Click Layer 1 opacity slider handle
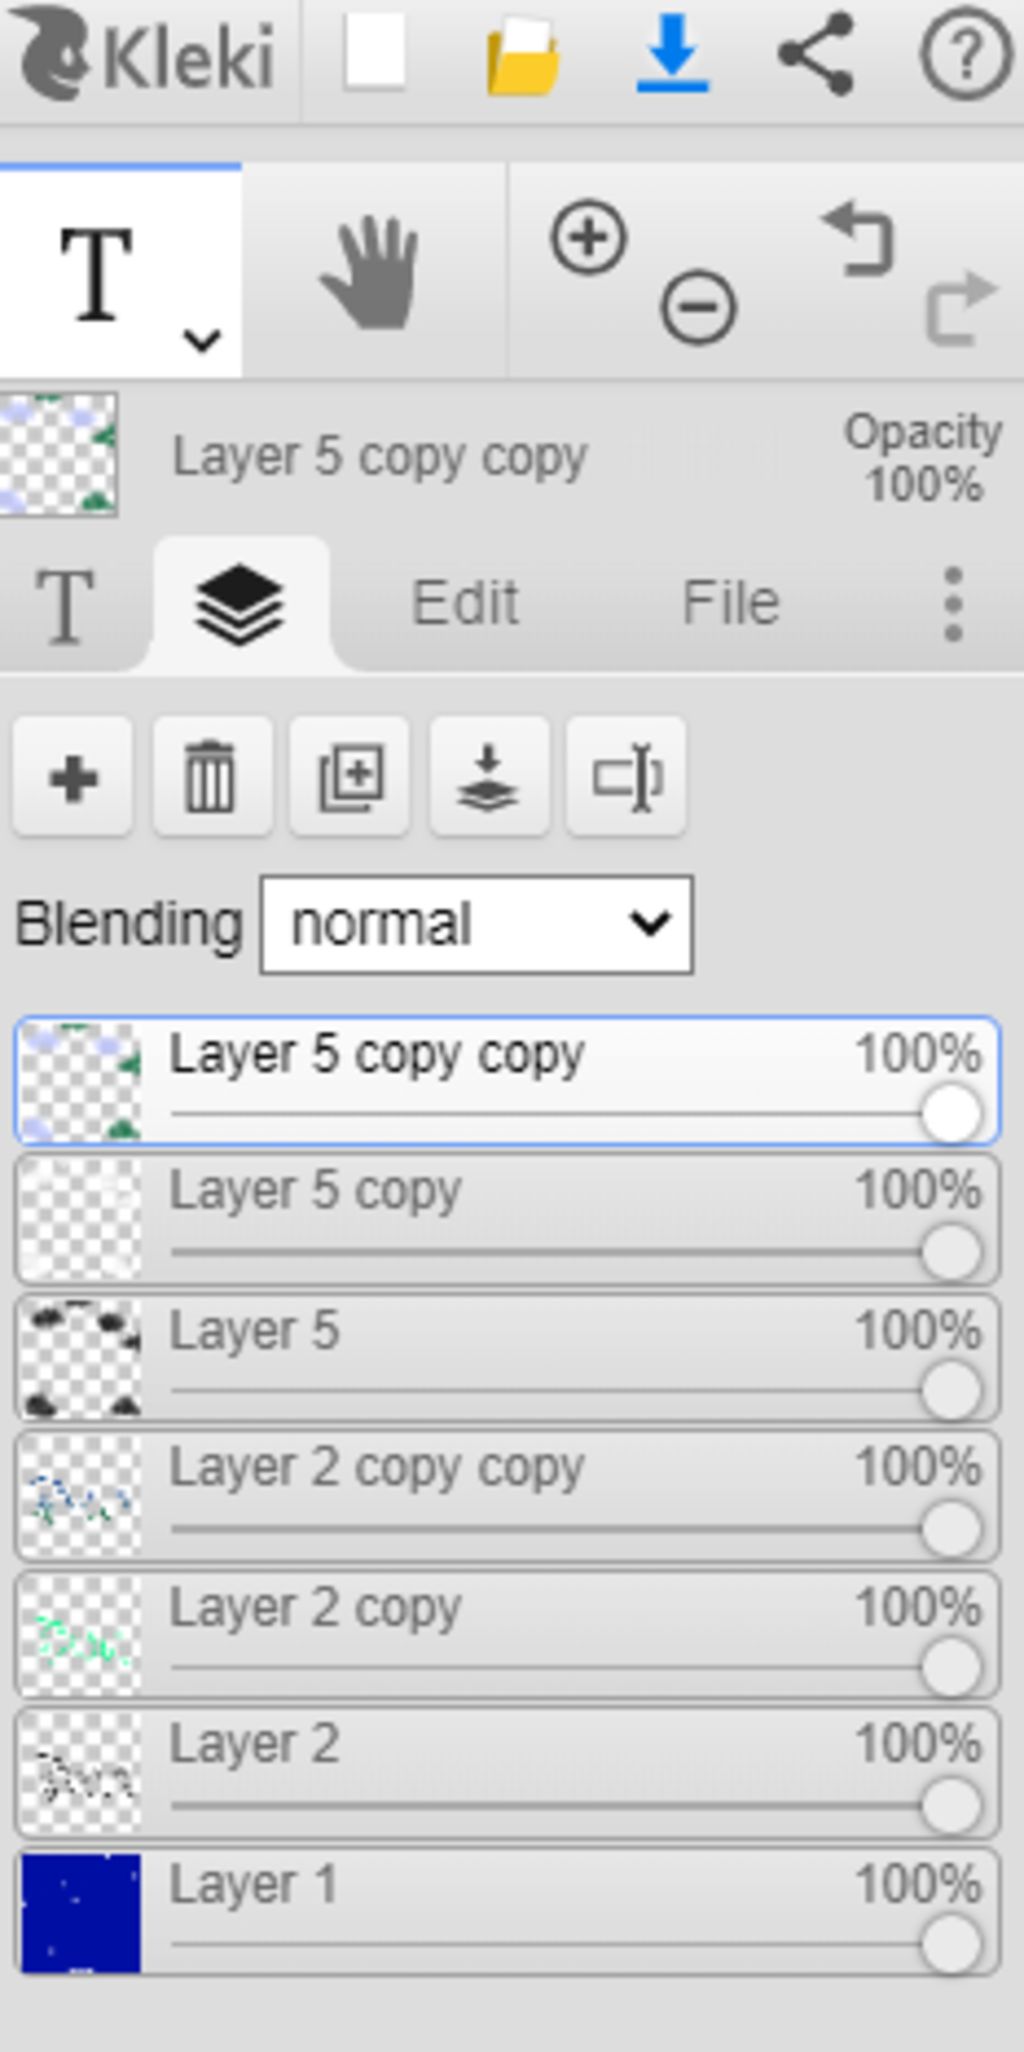1024x2052 pixels. click(x=950, y=1944)
